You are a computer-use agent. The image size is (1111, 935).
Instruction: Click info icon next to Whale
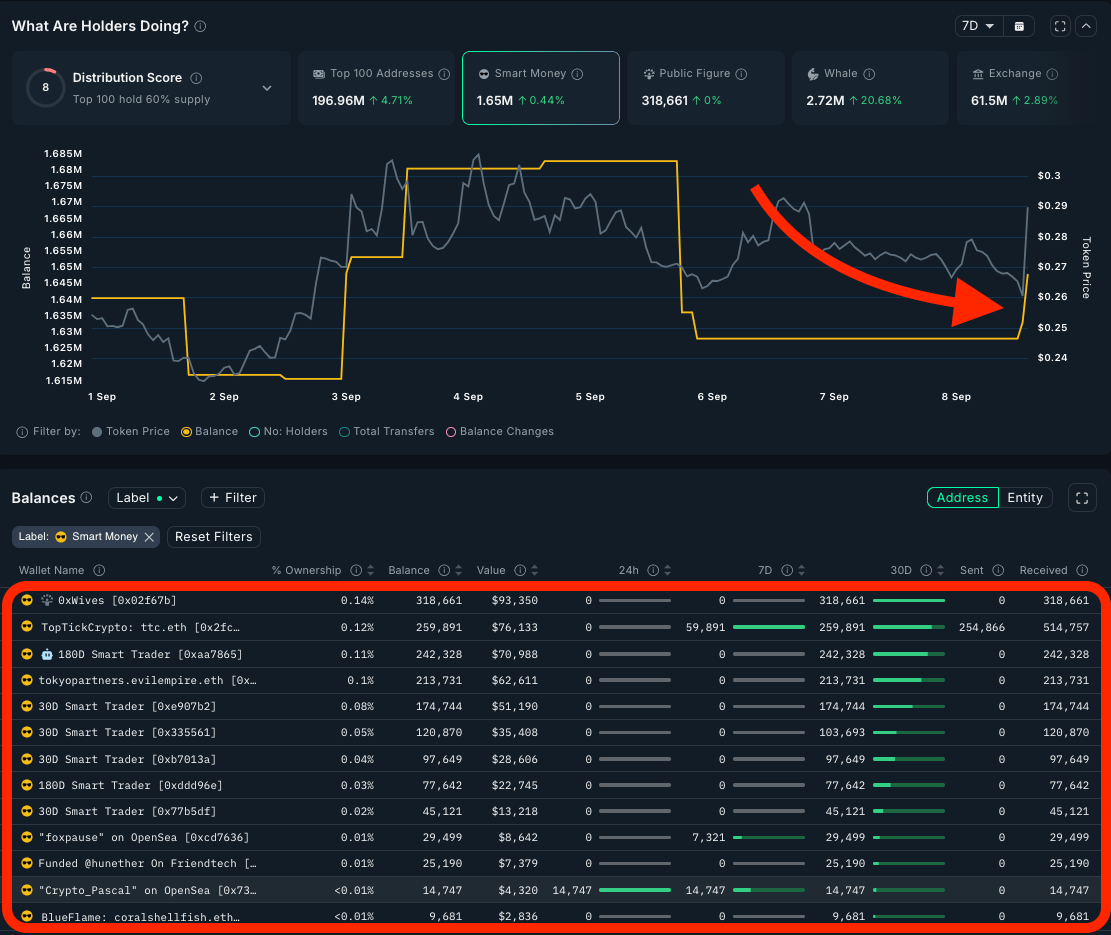tap(869, 74)
